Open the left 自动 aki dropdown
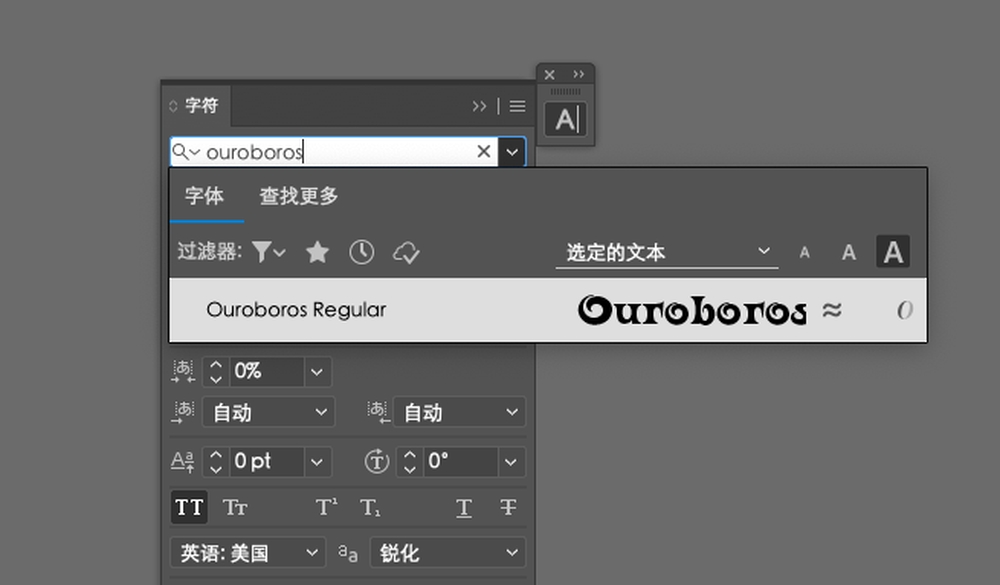The width and height of the screenshot is (1000, 585). [268, 412]
